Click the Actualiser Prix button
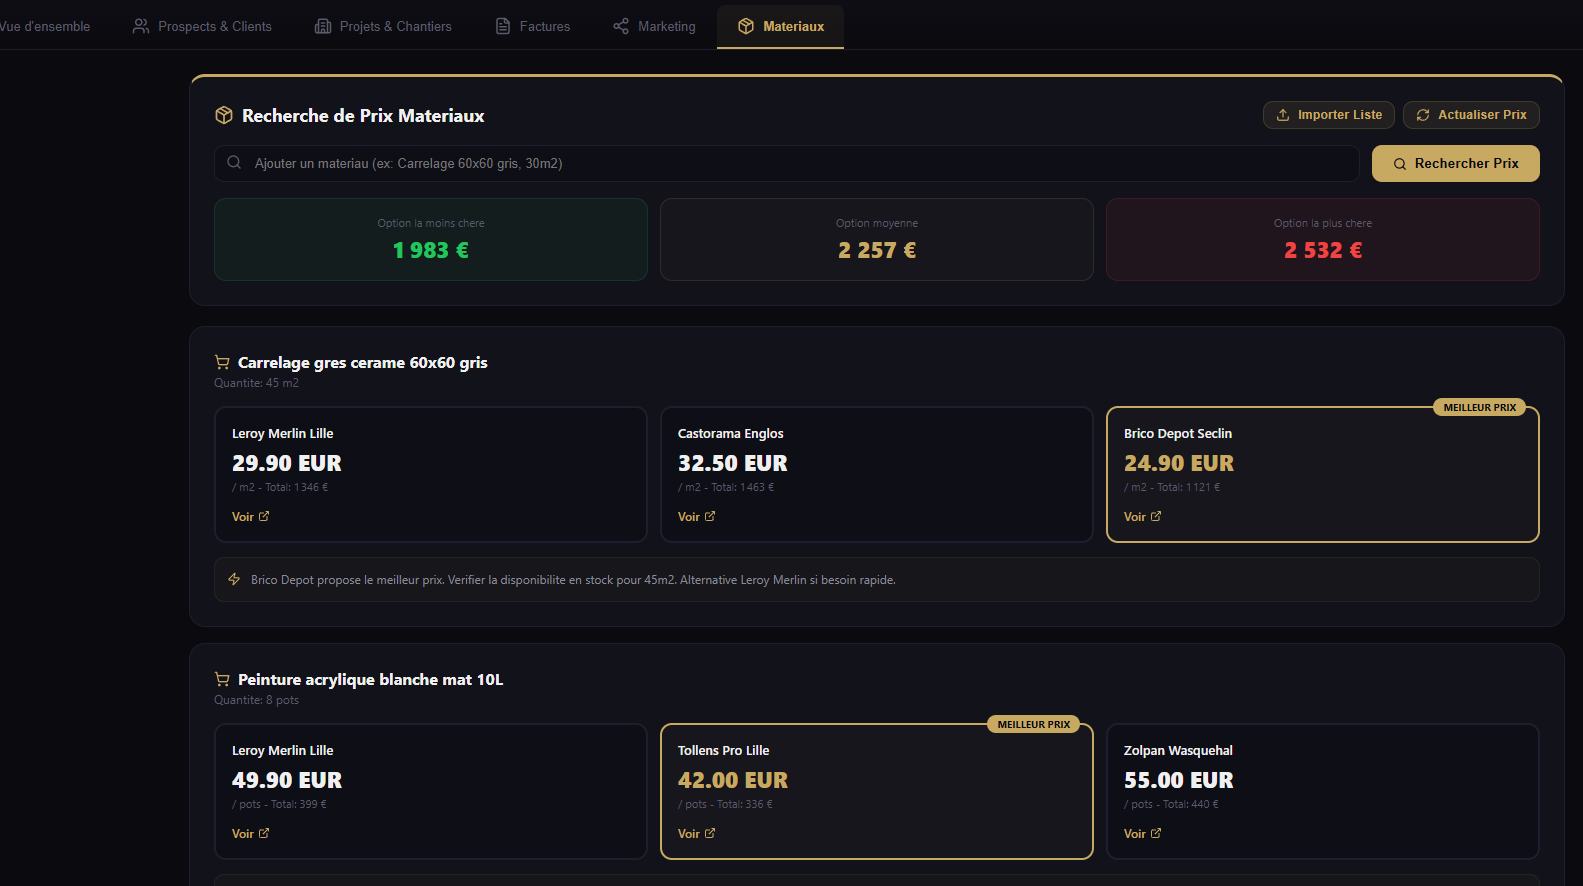Image resolution: width=1583 pixels, height=886 pixels. pyautogui.click(x=1471, y=115)
